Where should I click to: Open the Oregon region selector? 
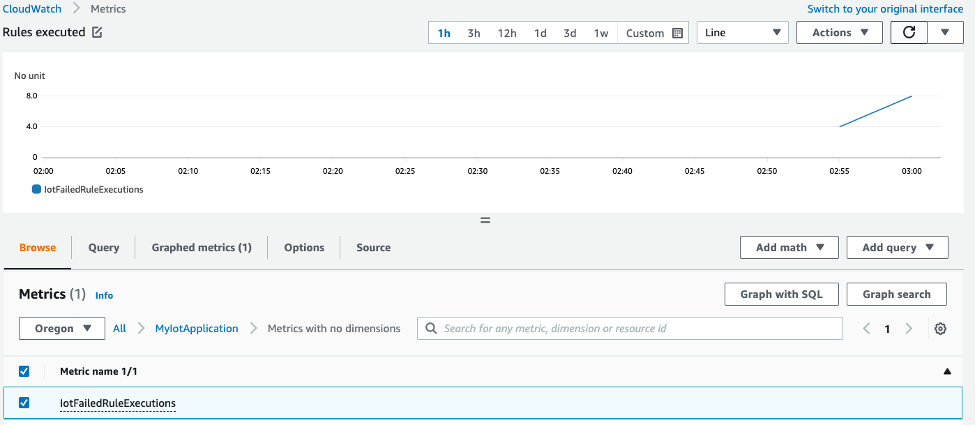point(62,329)
